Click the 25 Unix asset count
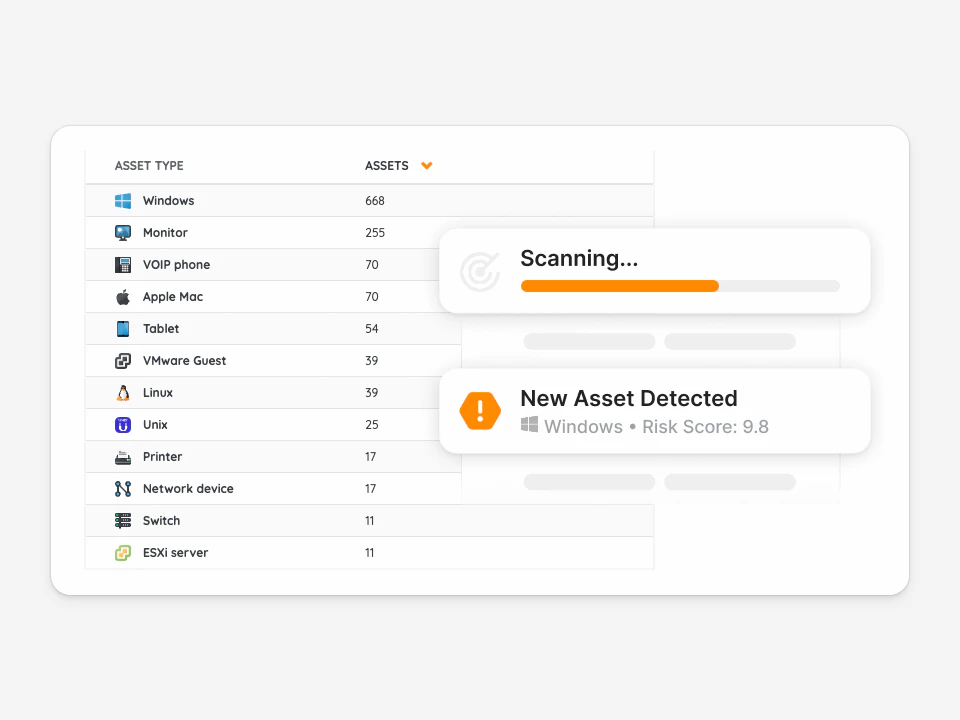 coord(372,424)
